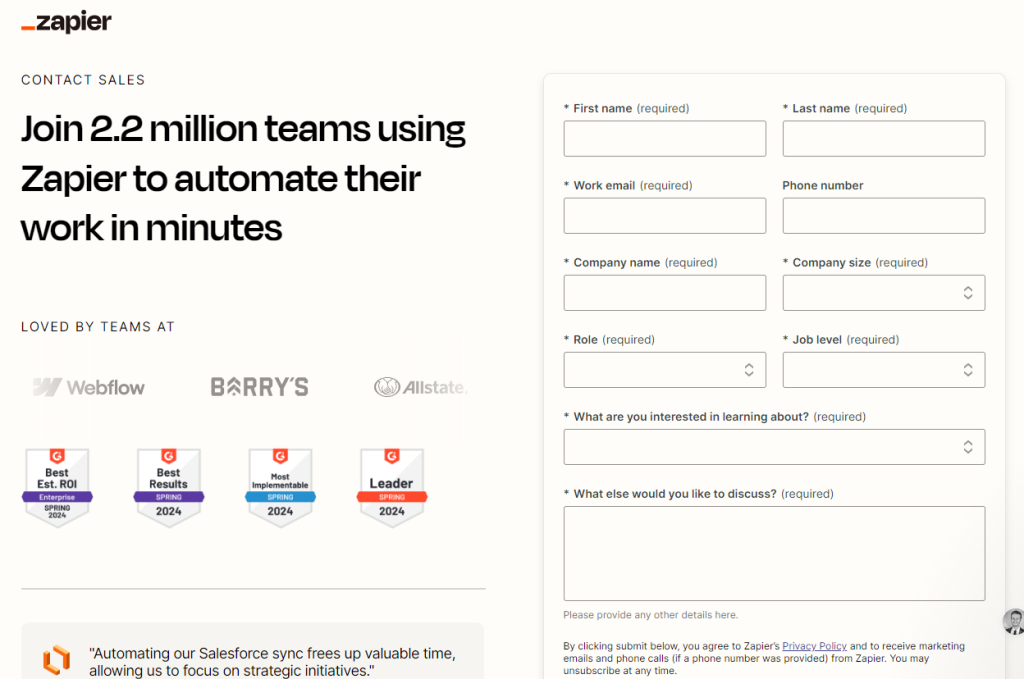Click the G2 Most Implementable badge
This screenshot has width=1024, height=679.
[280, 487]
